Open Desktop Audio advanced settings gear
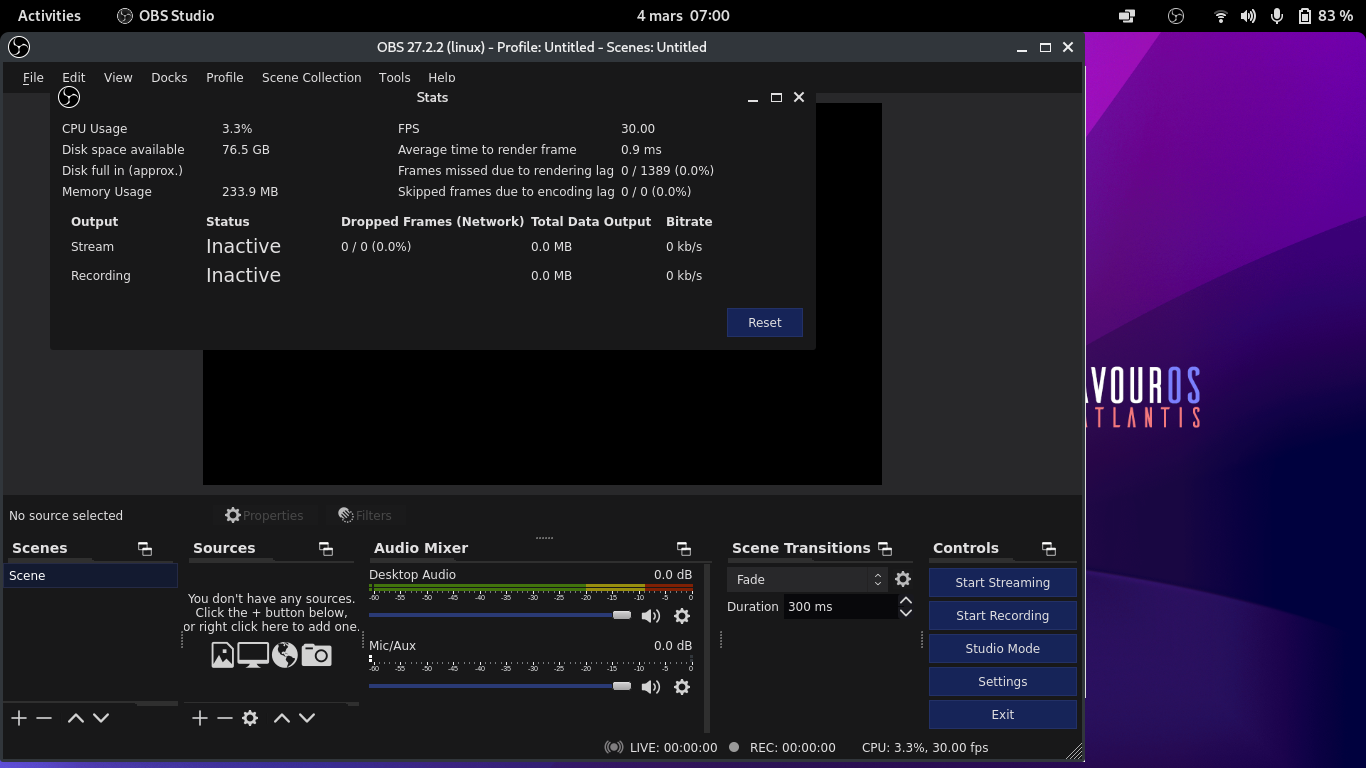The image size is (1366, 768). point(682,616)
